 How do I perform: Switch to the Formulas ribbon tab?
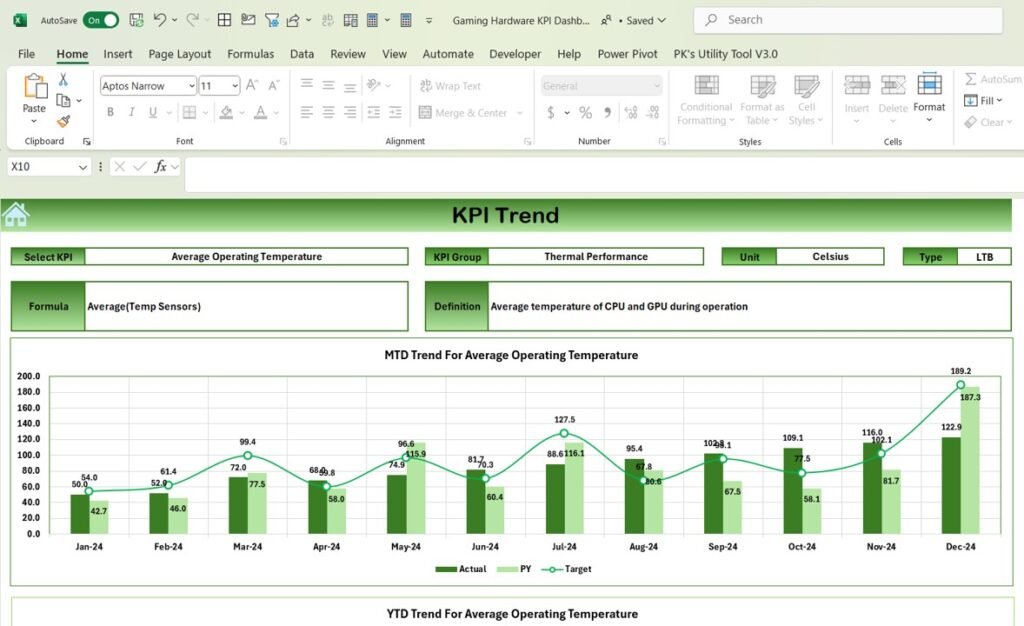point(247,54)
